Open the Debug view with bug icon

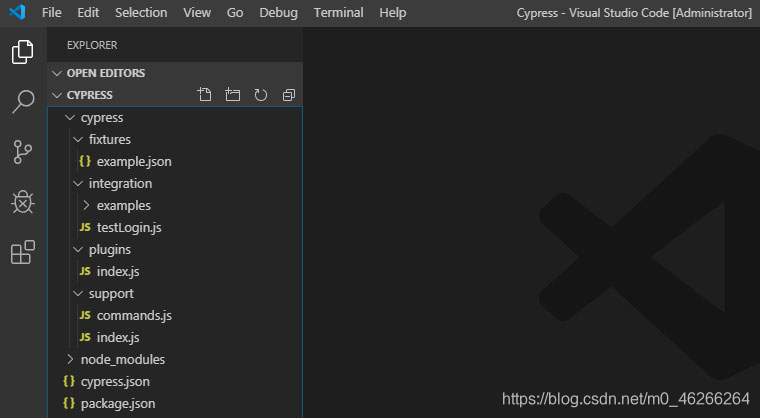pyautogui.click(x=23, y=202)
